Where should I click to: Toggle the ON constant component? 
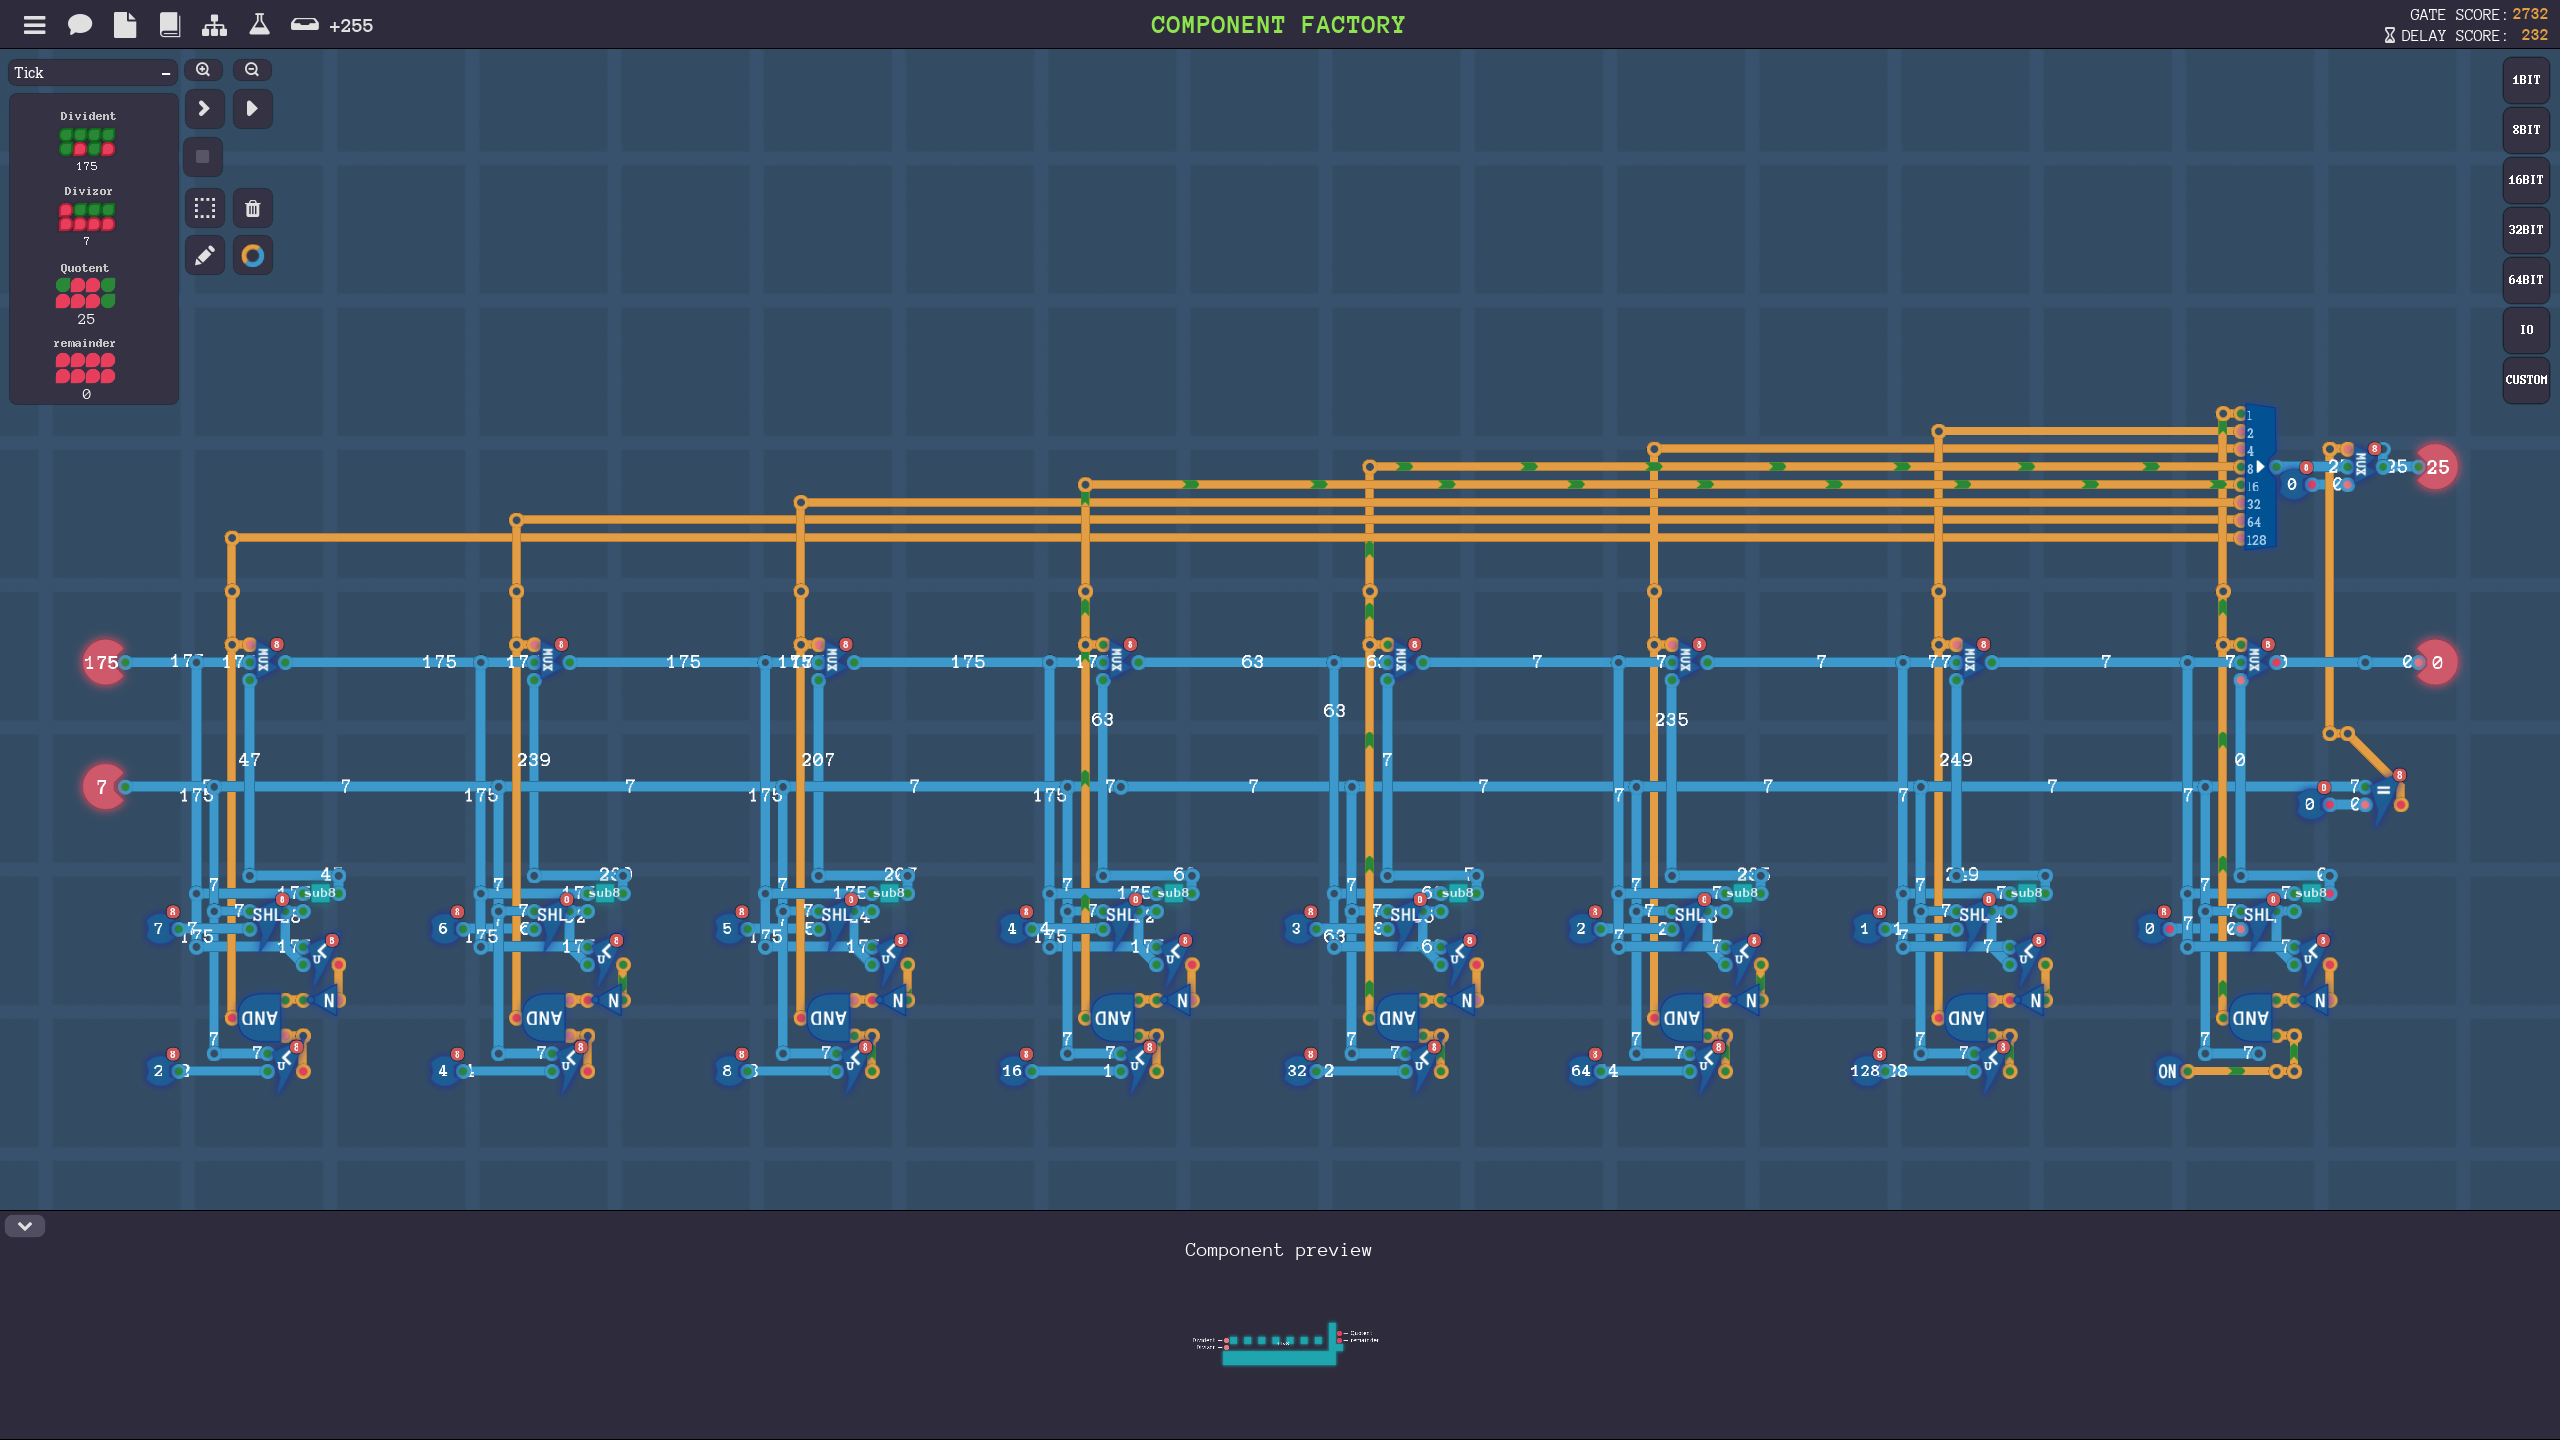point(2166,1071)
